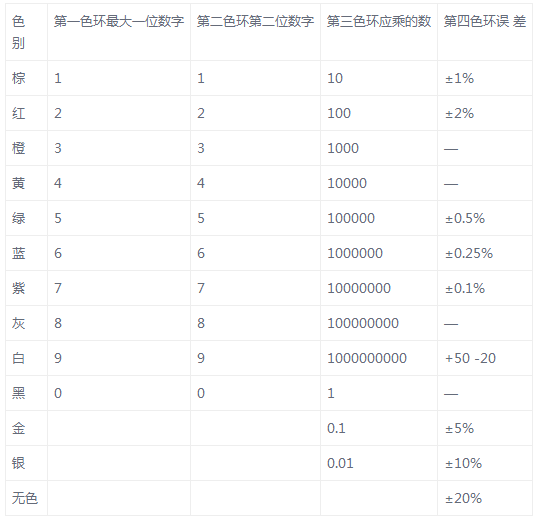This screenshot has height=521, width=538.
Task: Click multiplier 100000000 in the 灰 row
Action: 363,324
